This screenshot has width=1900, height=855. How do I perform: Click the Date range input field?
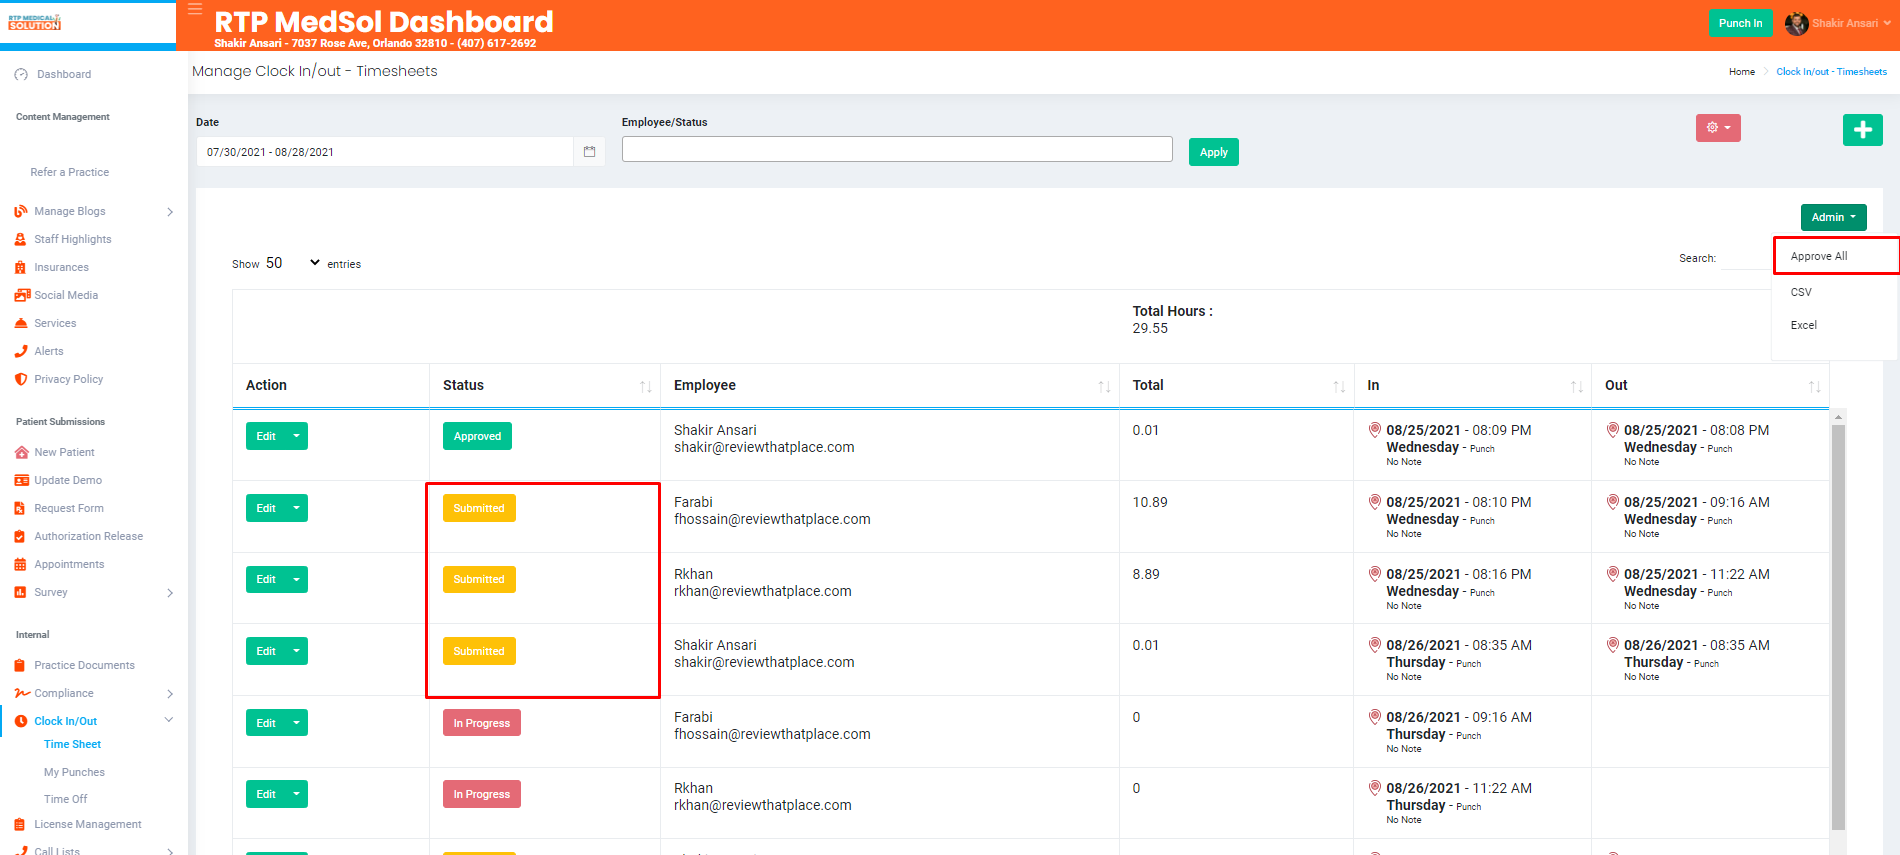tap(385, 152)
